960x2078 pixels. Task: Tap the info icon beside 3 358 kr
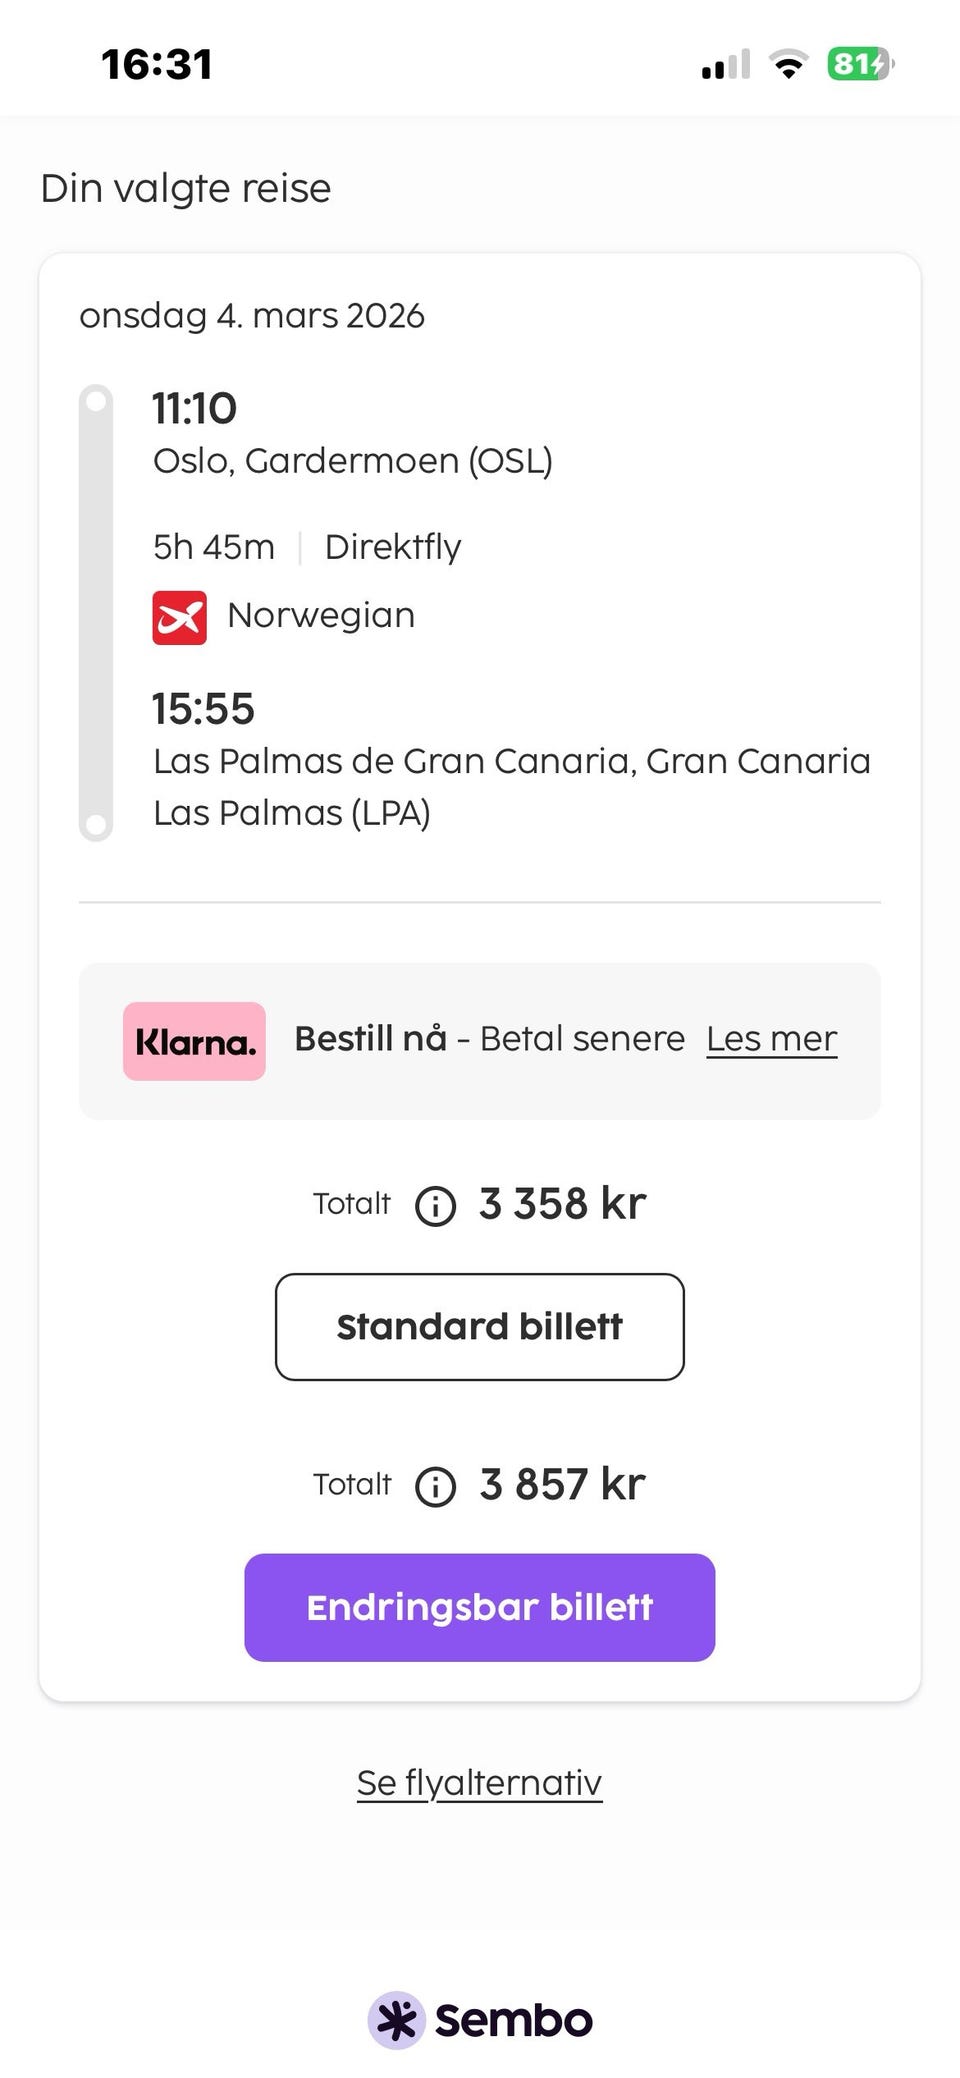436,1206
